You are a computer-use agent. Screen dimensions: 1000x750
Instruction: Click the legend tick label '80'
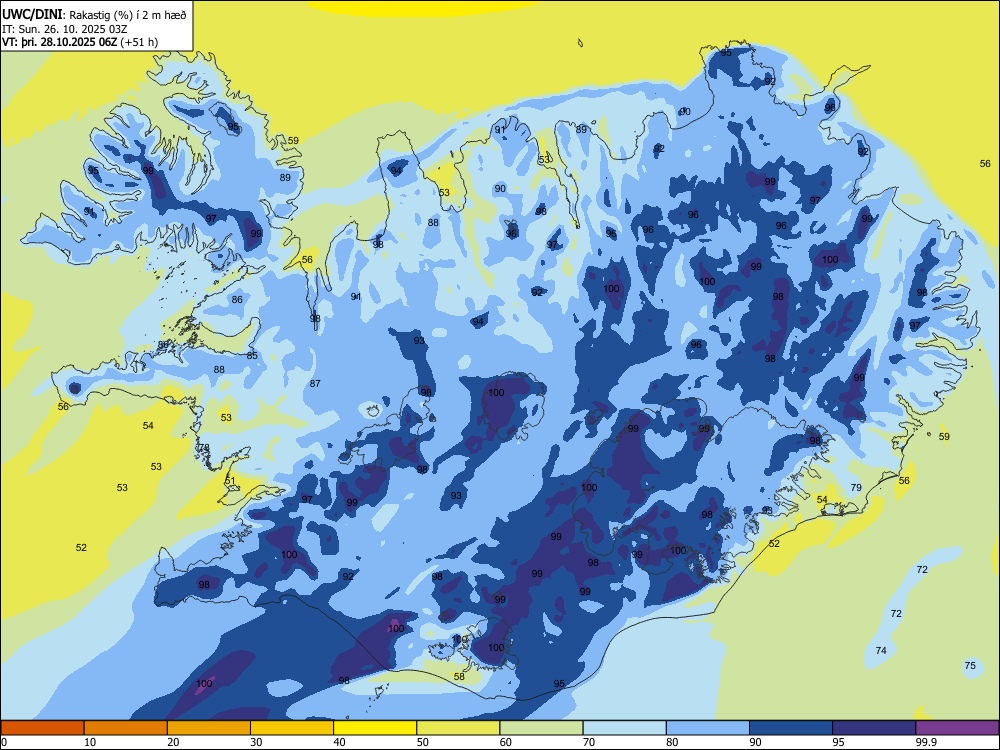tap(672, 742)
